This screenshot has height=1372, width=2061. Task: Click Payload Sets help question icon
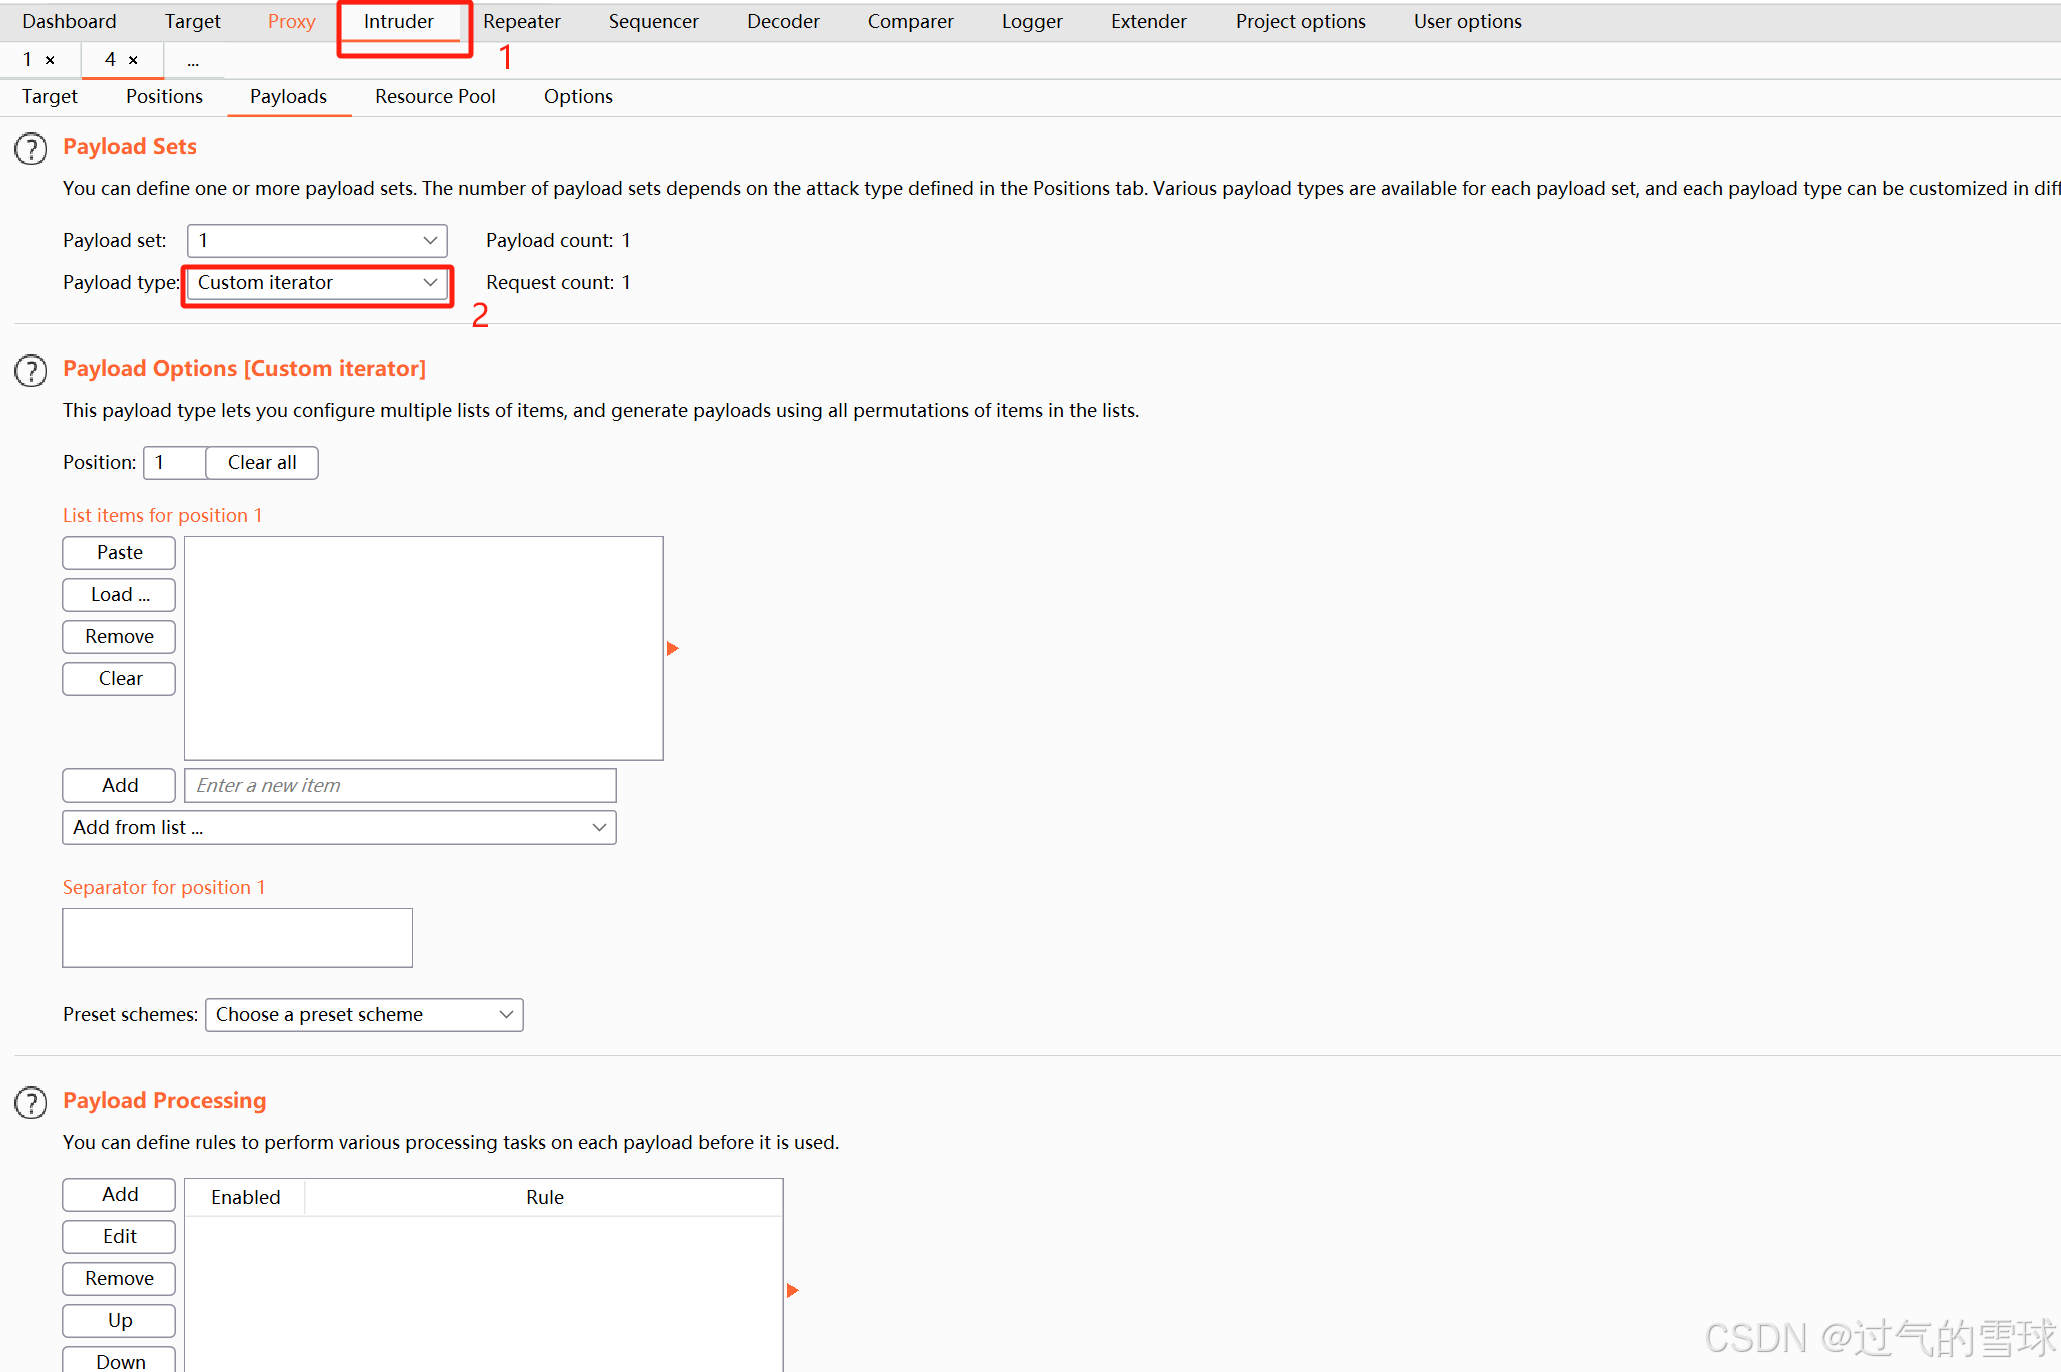[x=31, y=149]
